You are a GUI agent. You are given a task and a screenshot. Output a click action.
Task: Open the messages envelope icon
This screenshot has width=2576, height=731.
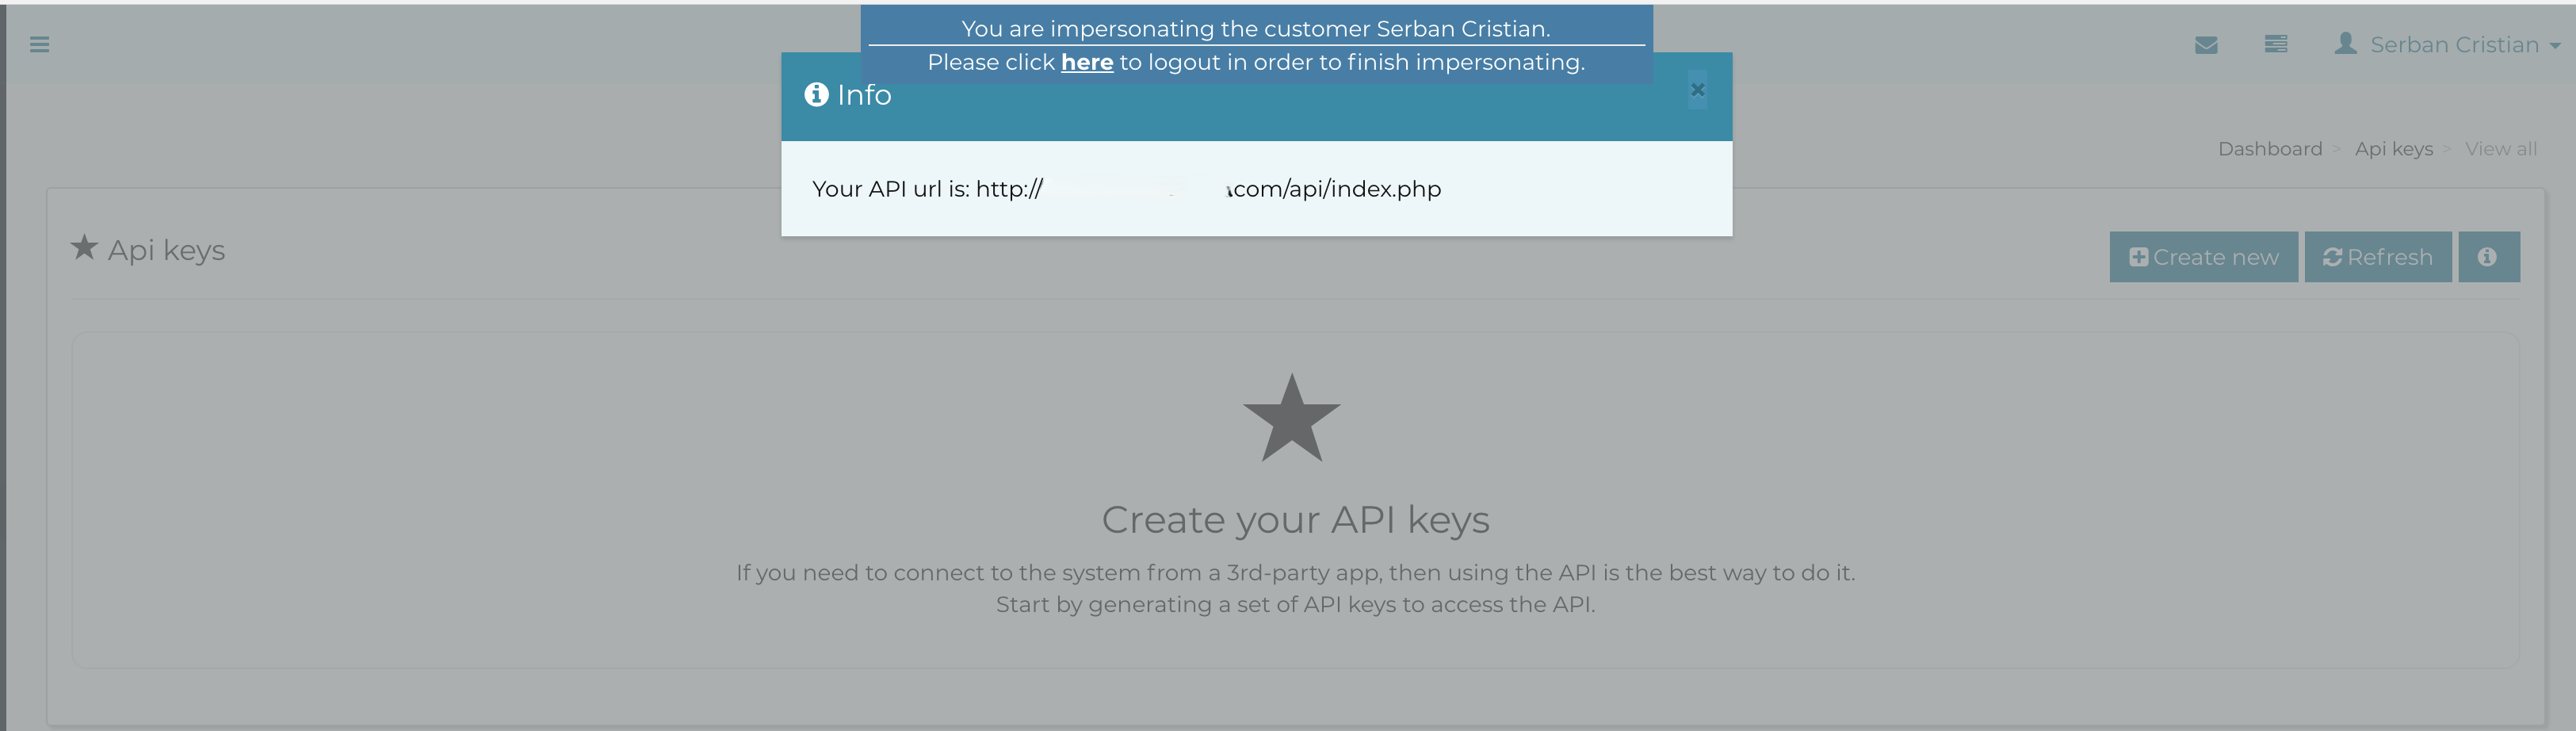pyautogui.click(x=2206, y=45)
